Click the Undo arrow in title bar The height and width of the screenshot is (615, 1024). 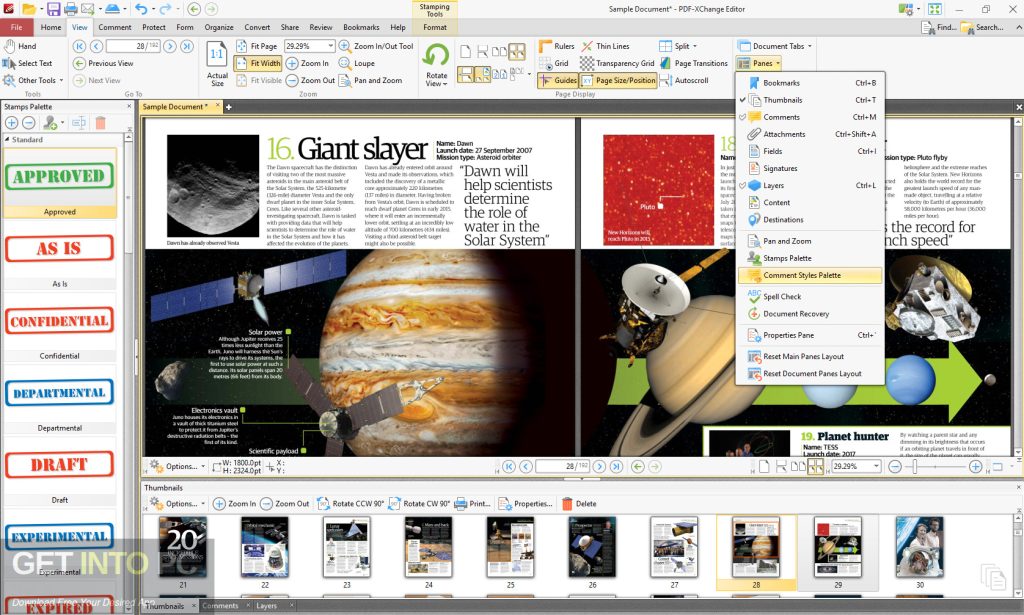[x=140, y=9]
